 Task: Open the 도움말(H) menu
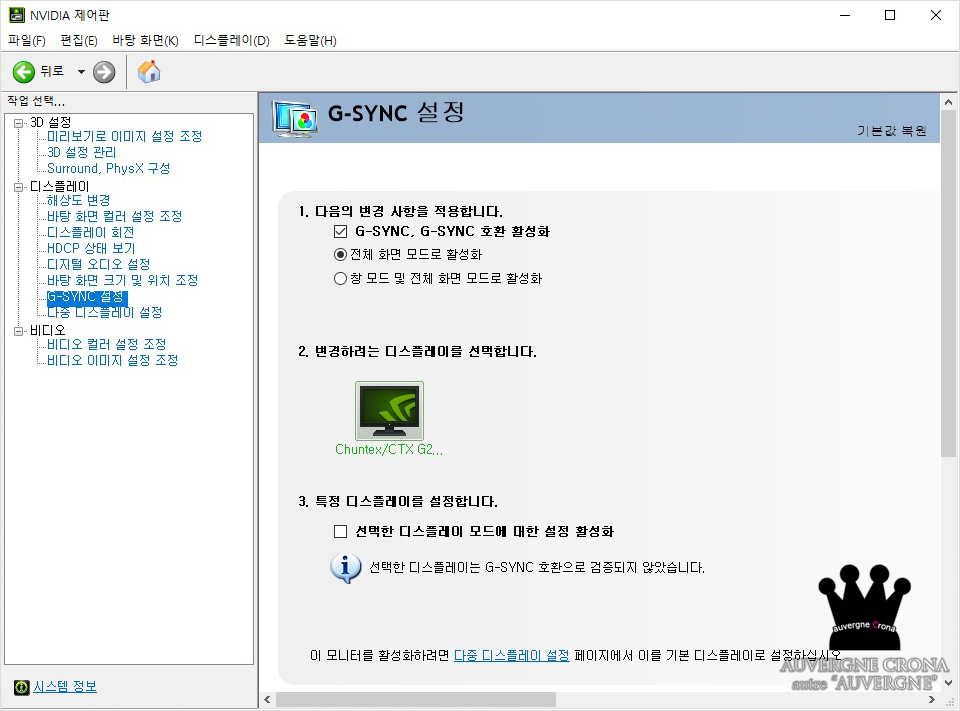310,40
